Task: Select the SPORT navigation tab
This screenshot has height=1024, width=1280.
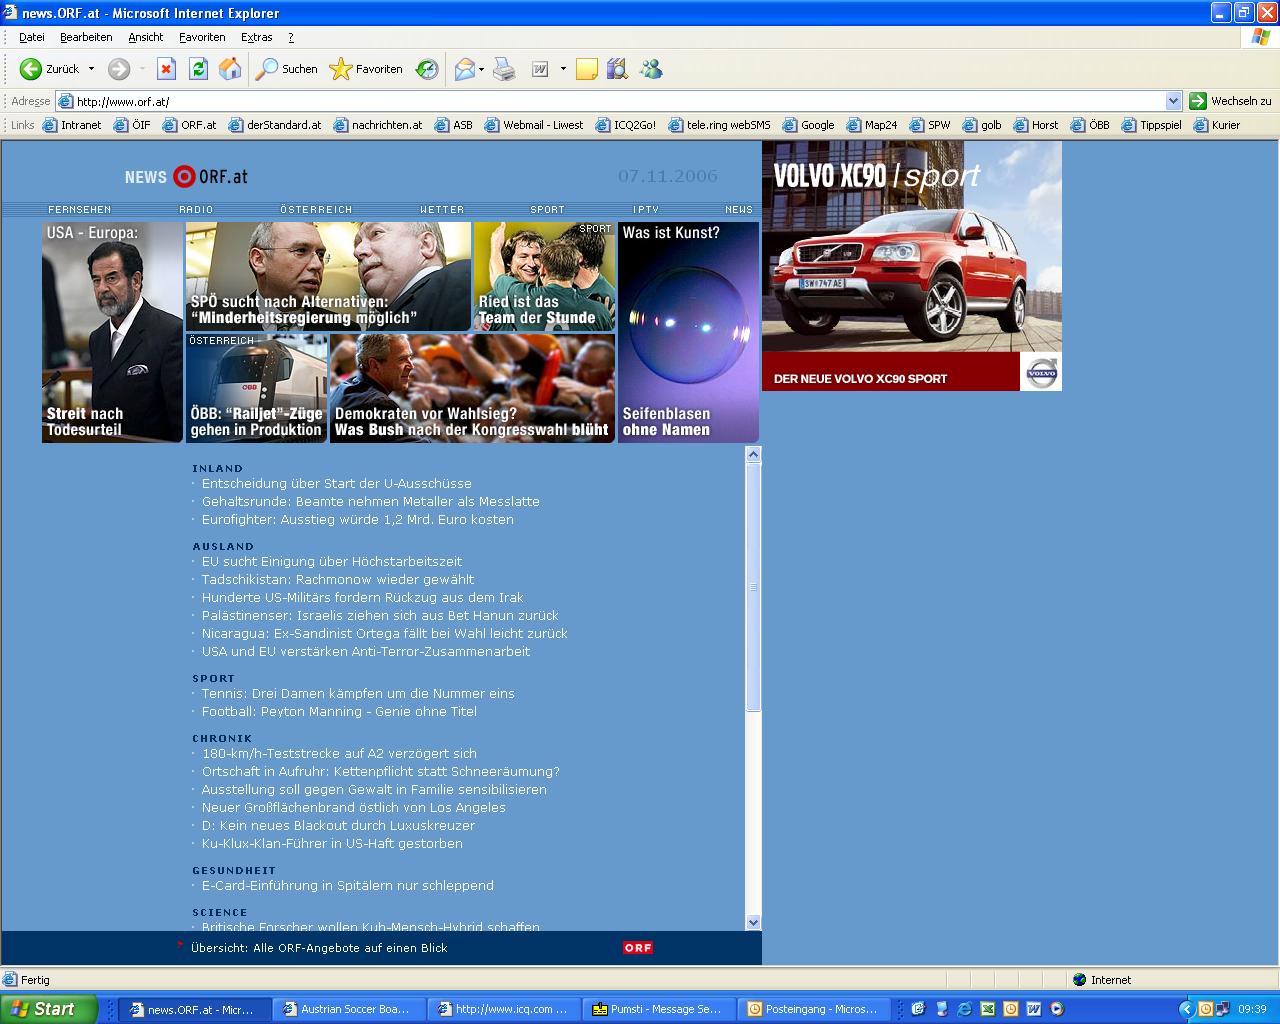Action: [x=547, y=209]
